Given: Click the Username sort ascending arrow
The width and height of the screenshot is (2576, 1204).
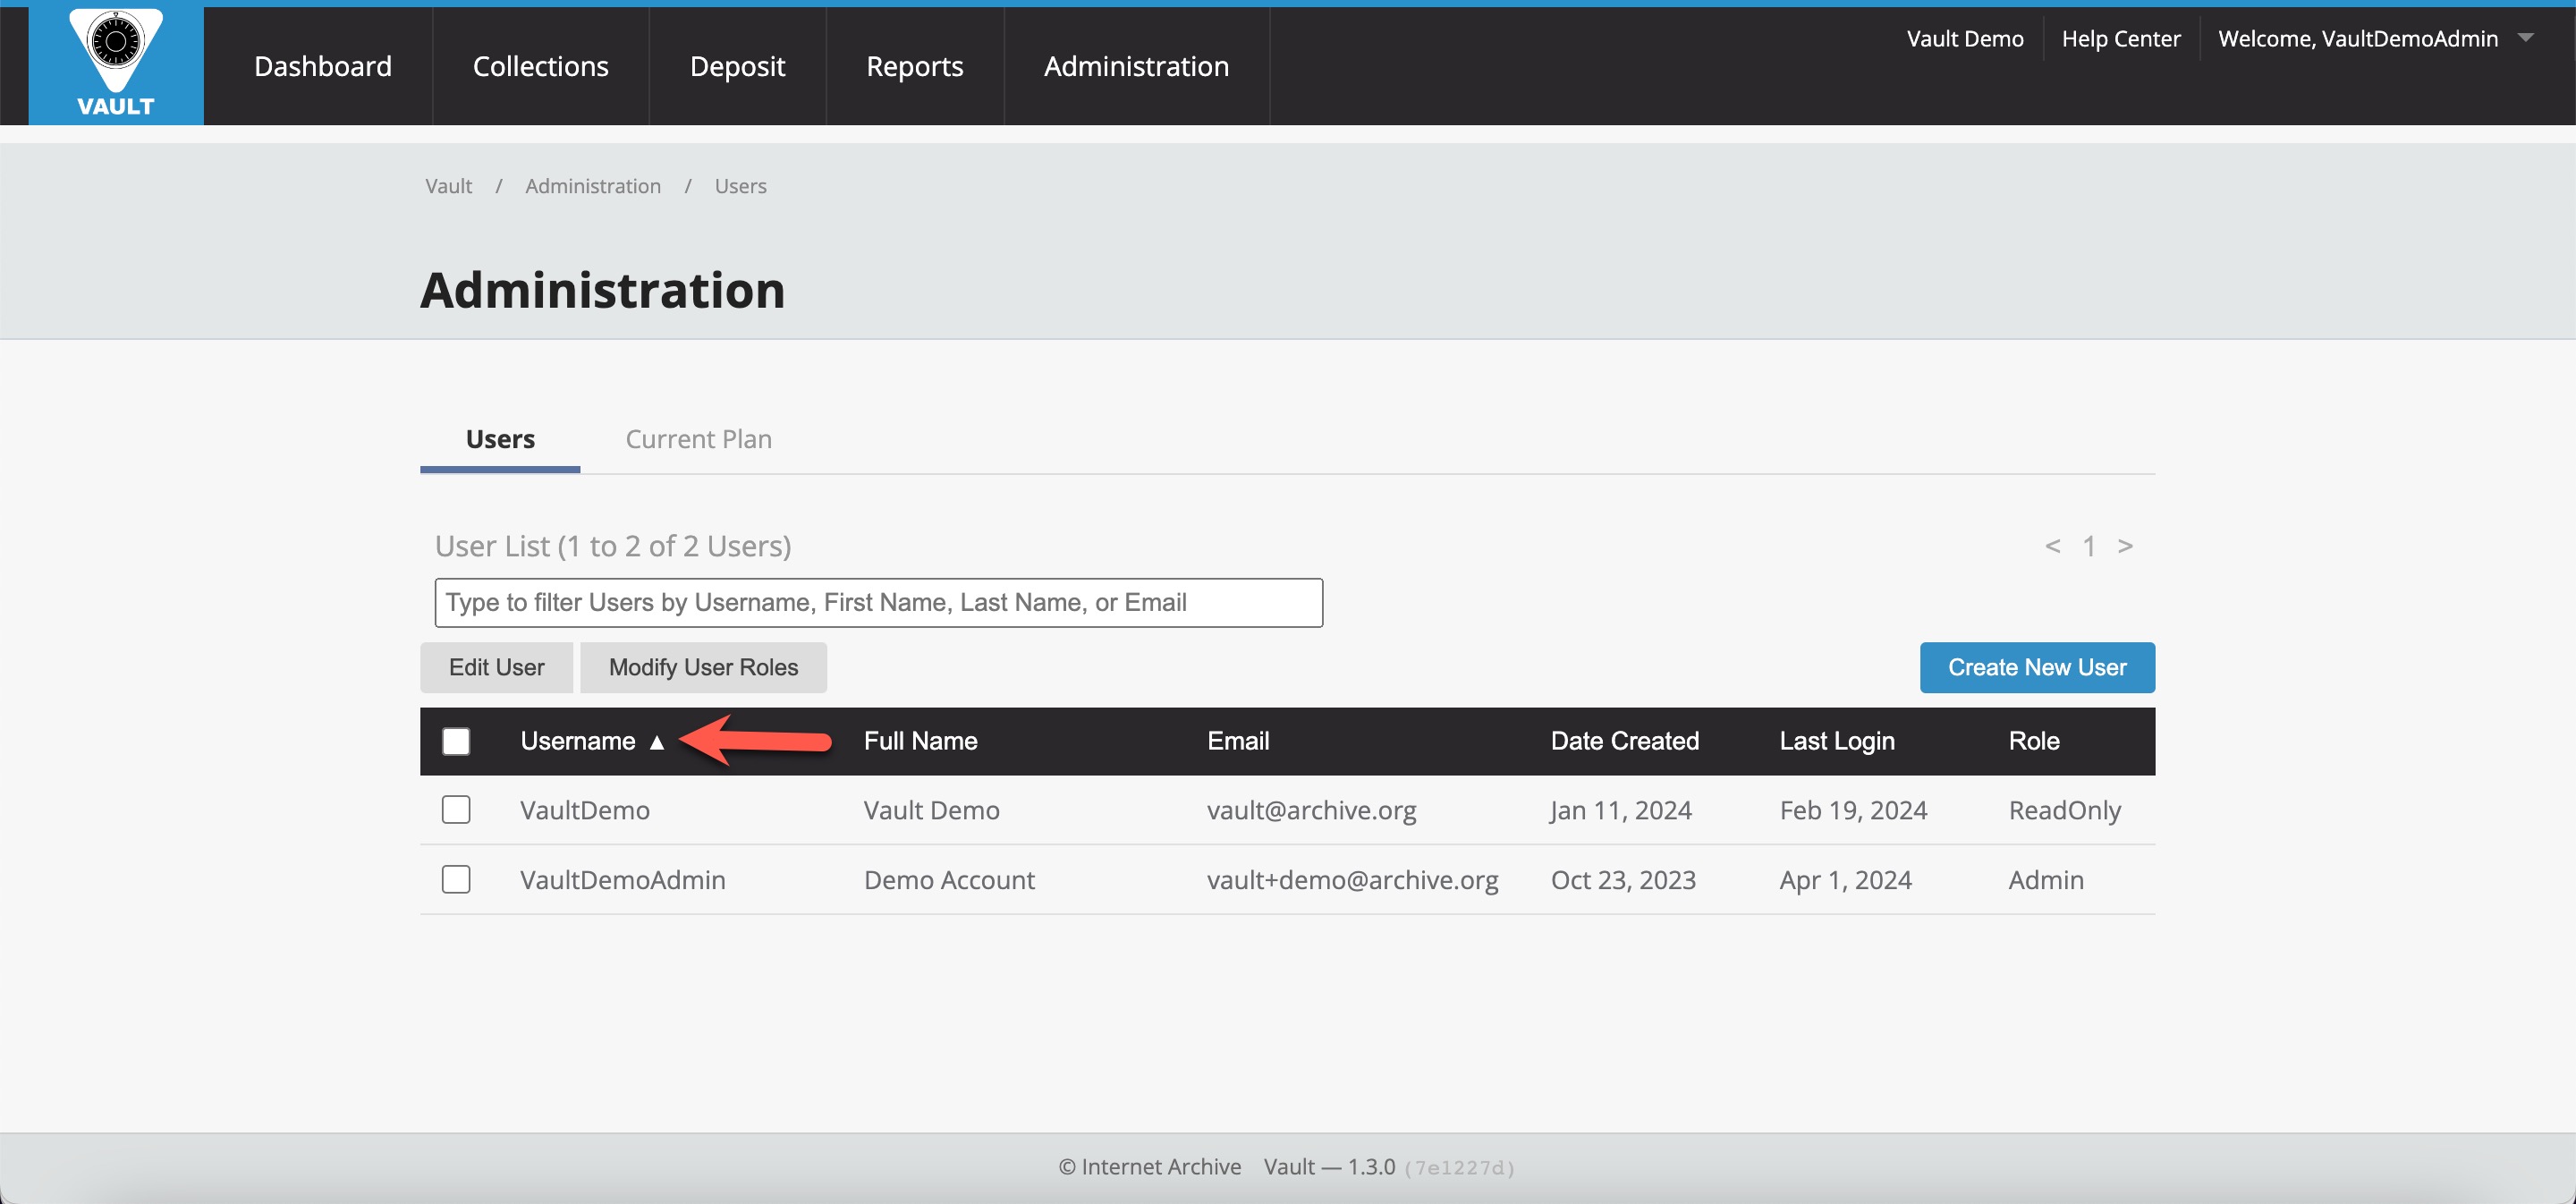Looking at the screenshot, I should point(657,742).
